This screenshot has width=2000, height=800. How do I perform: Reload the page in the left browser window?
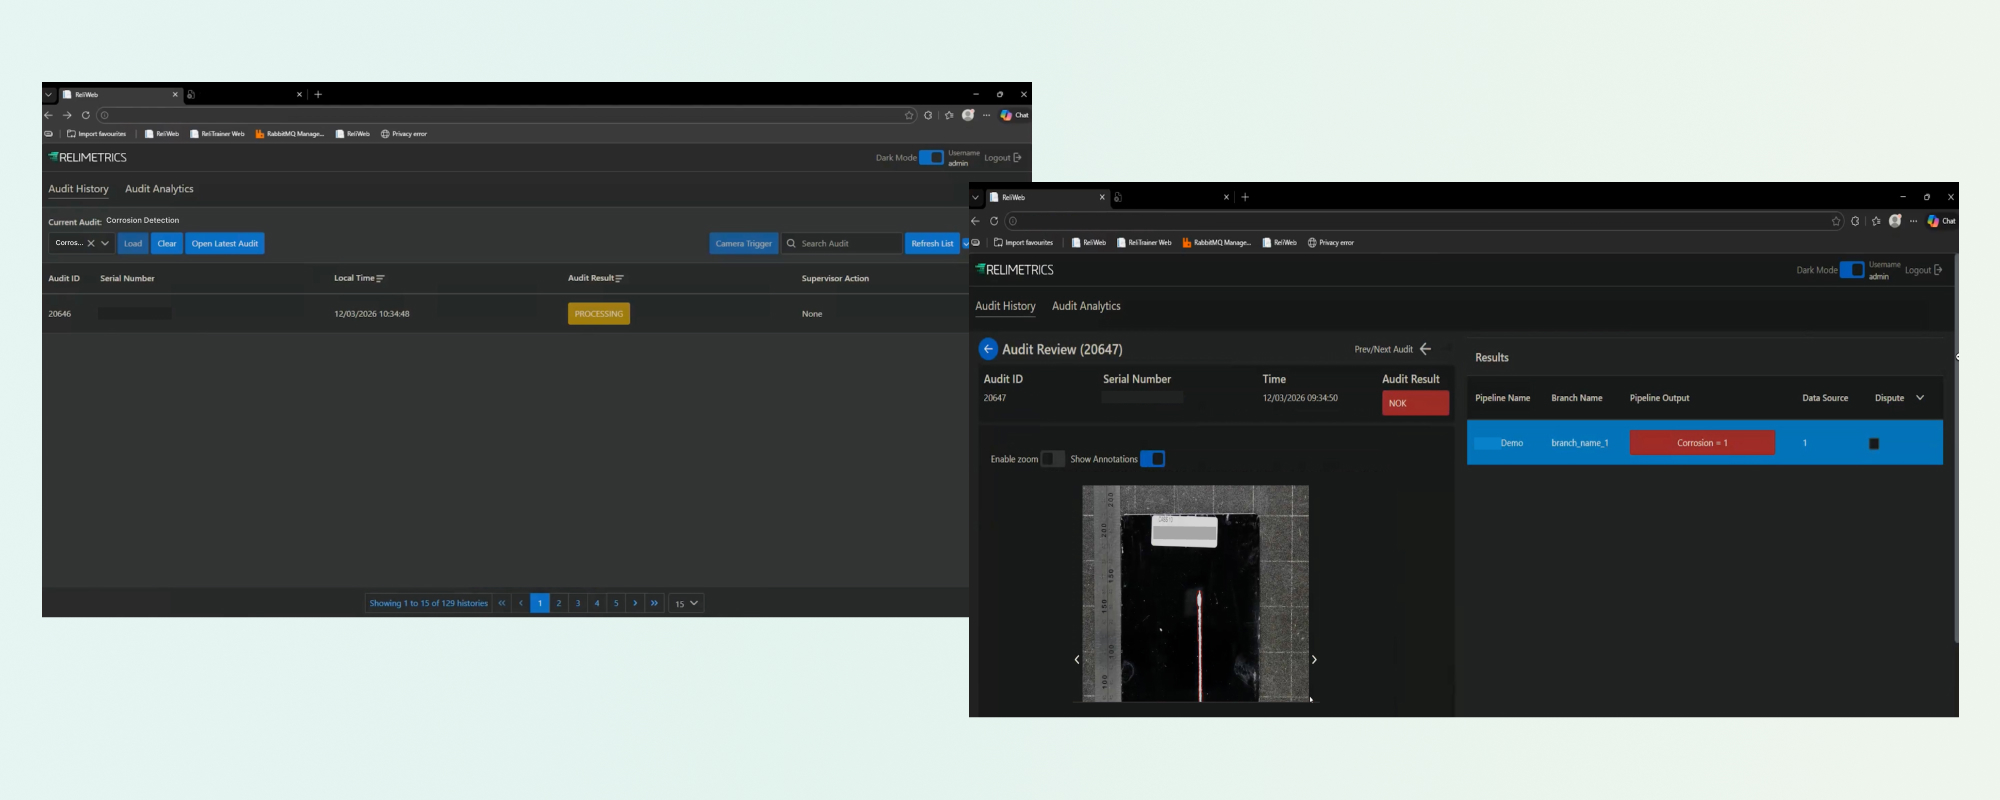tap(86, 115)
